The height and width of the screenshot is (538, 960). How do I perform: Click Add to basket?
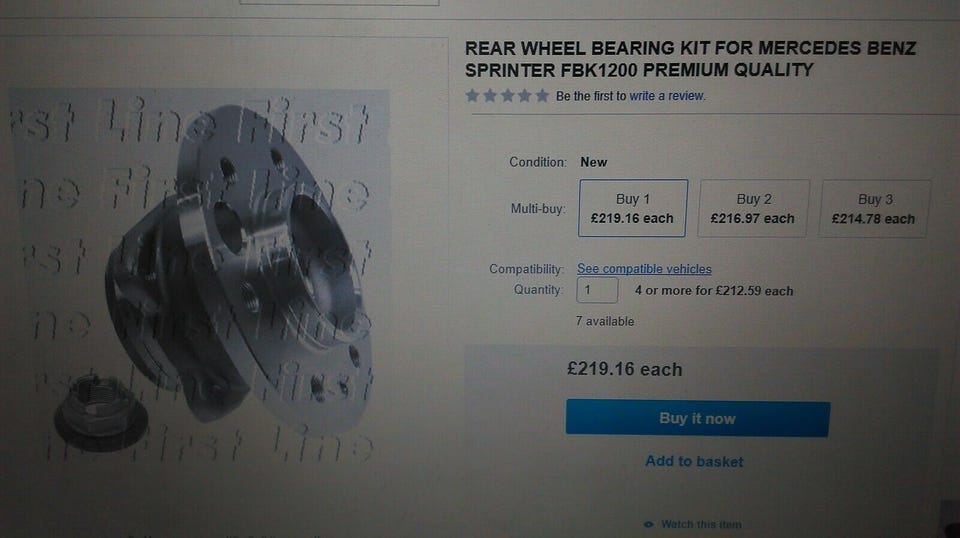694,461
